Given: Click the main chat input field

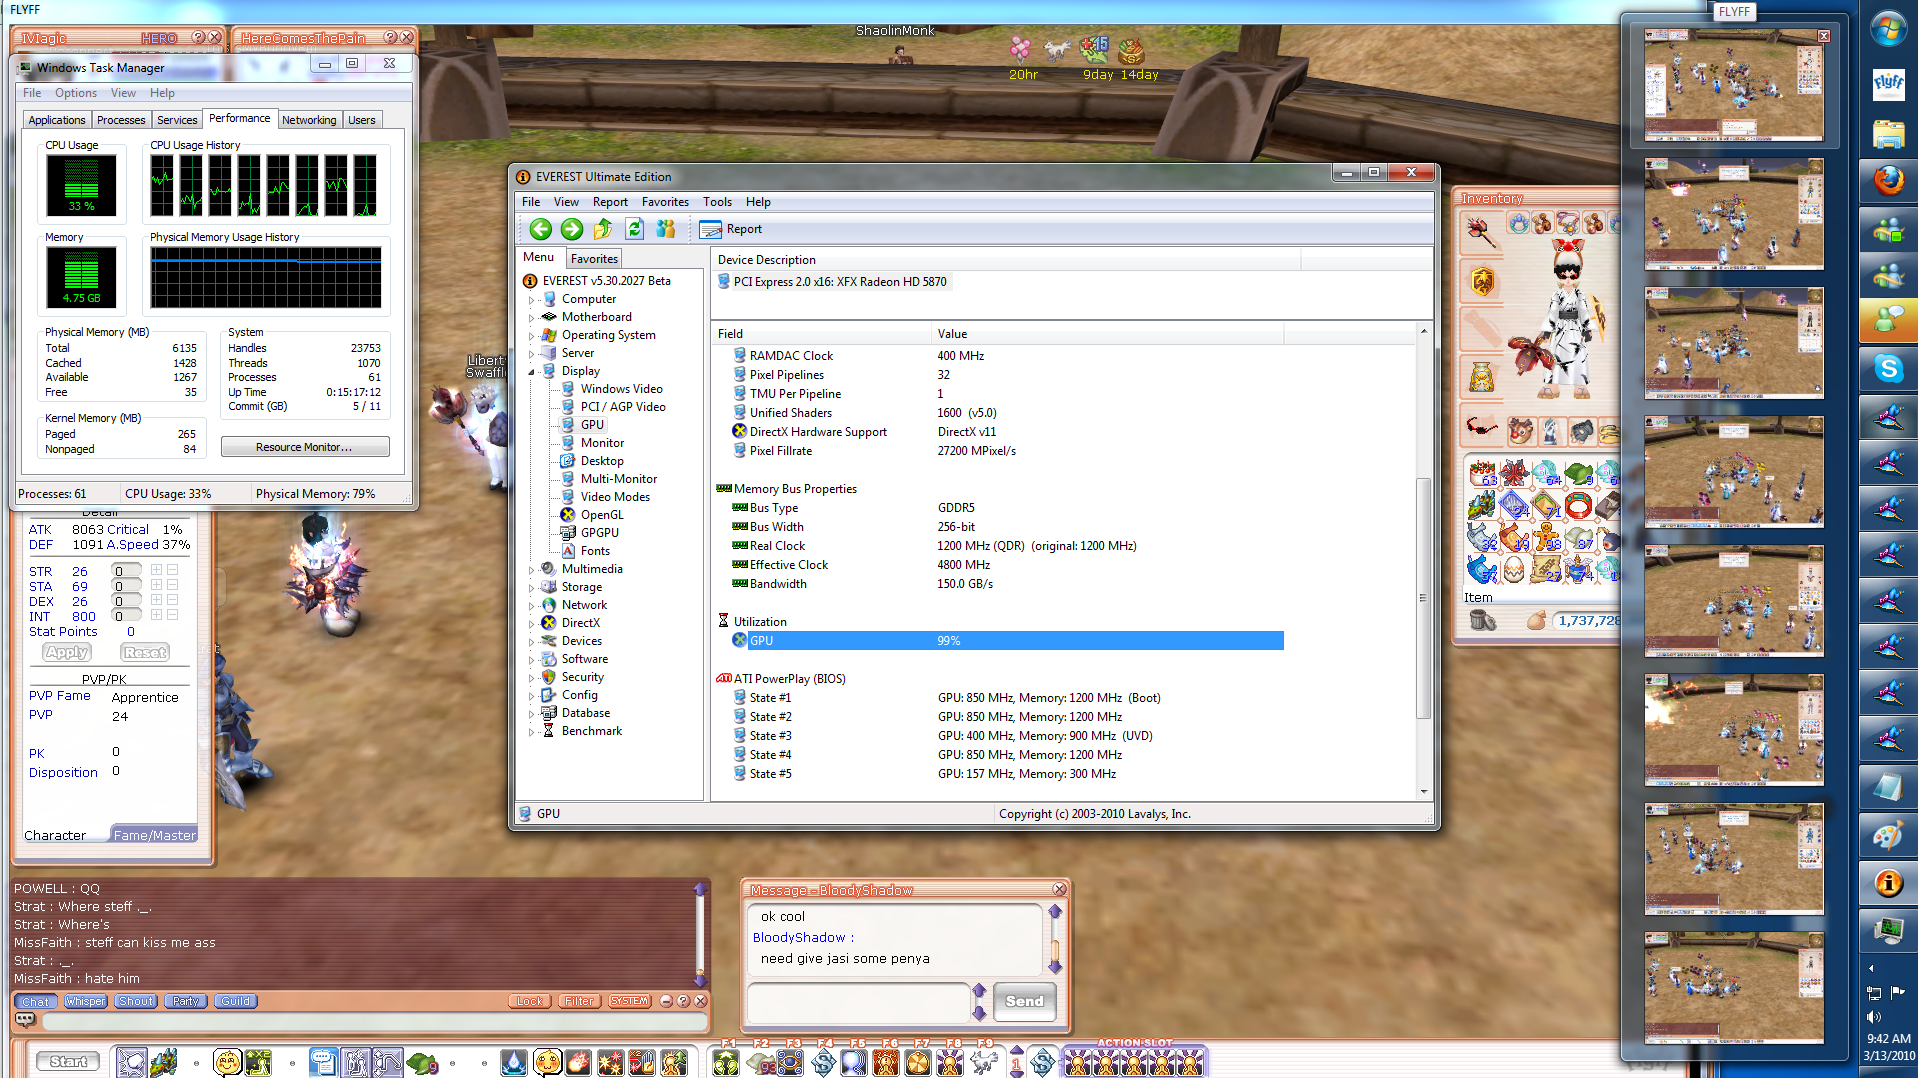Looking at the screenshot, I should [374, 1021].
